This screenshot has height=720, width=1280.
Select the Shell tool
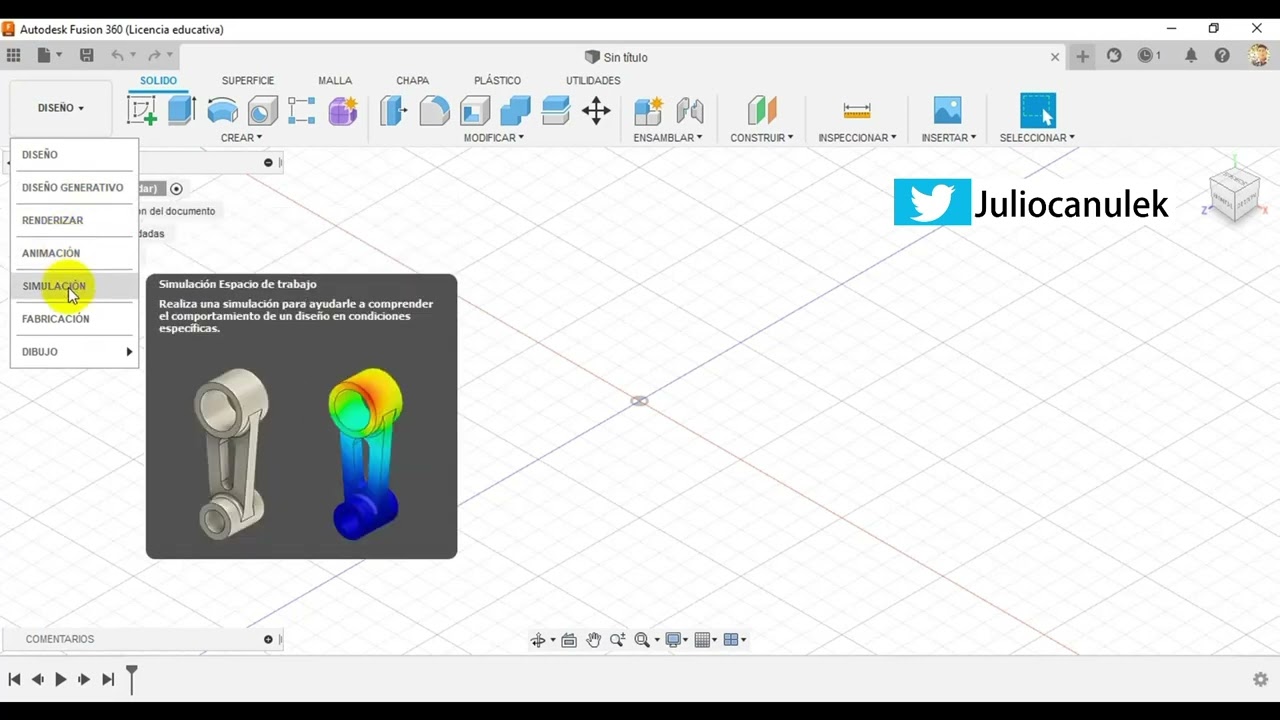[x=475, y=110]
